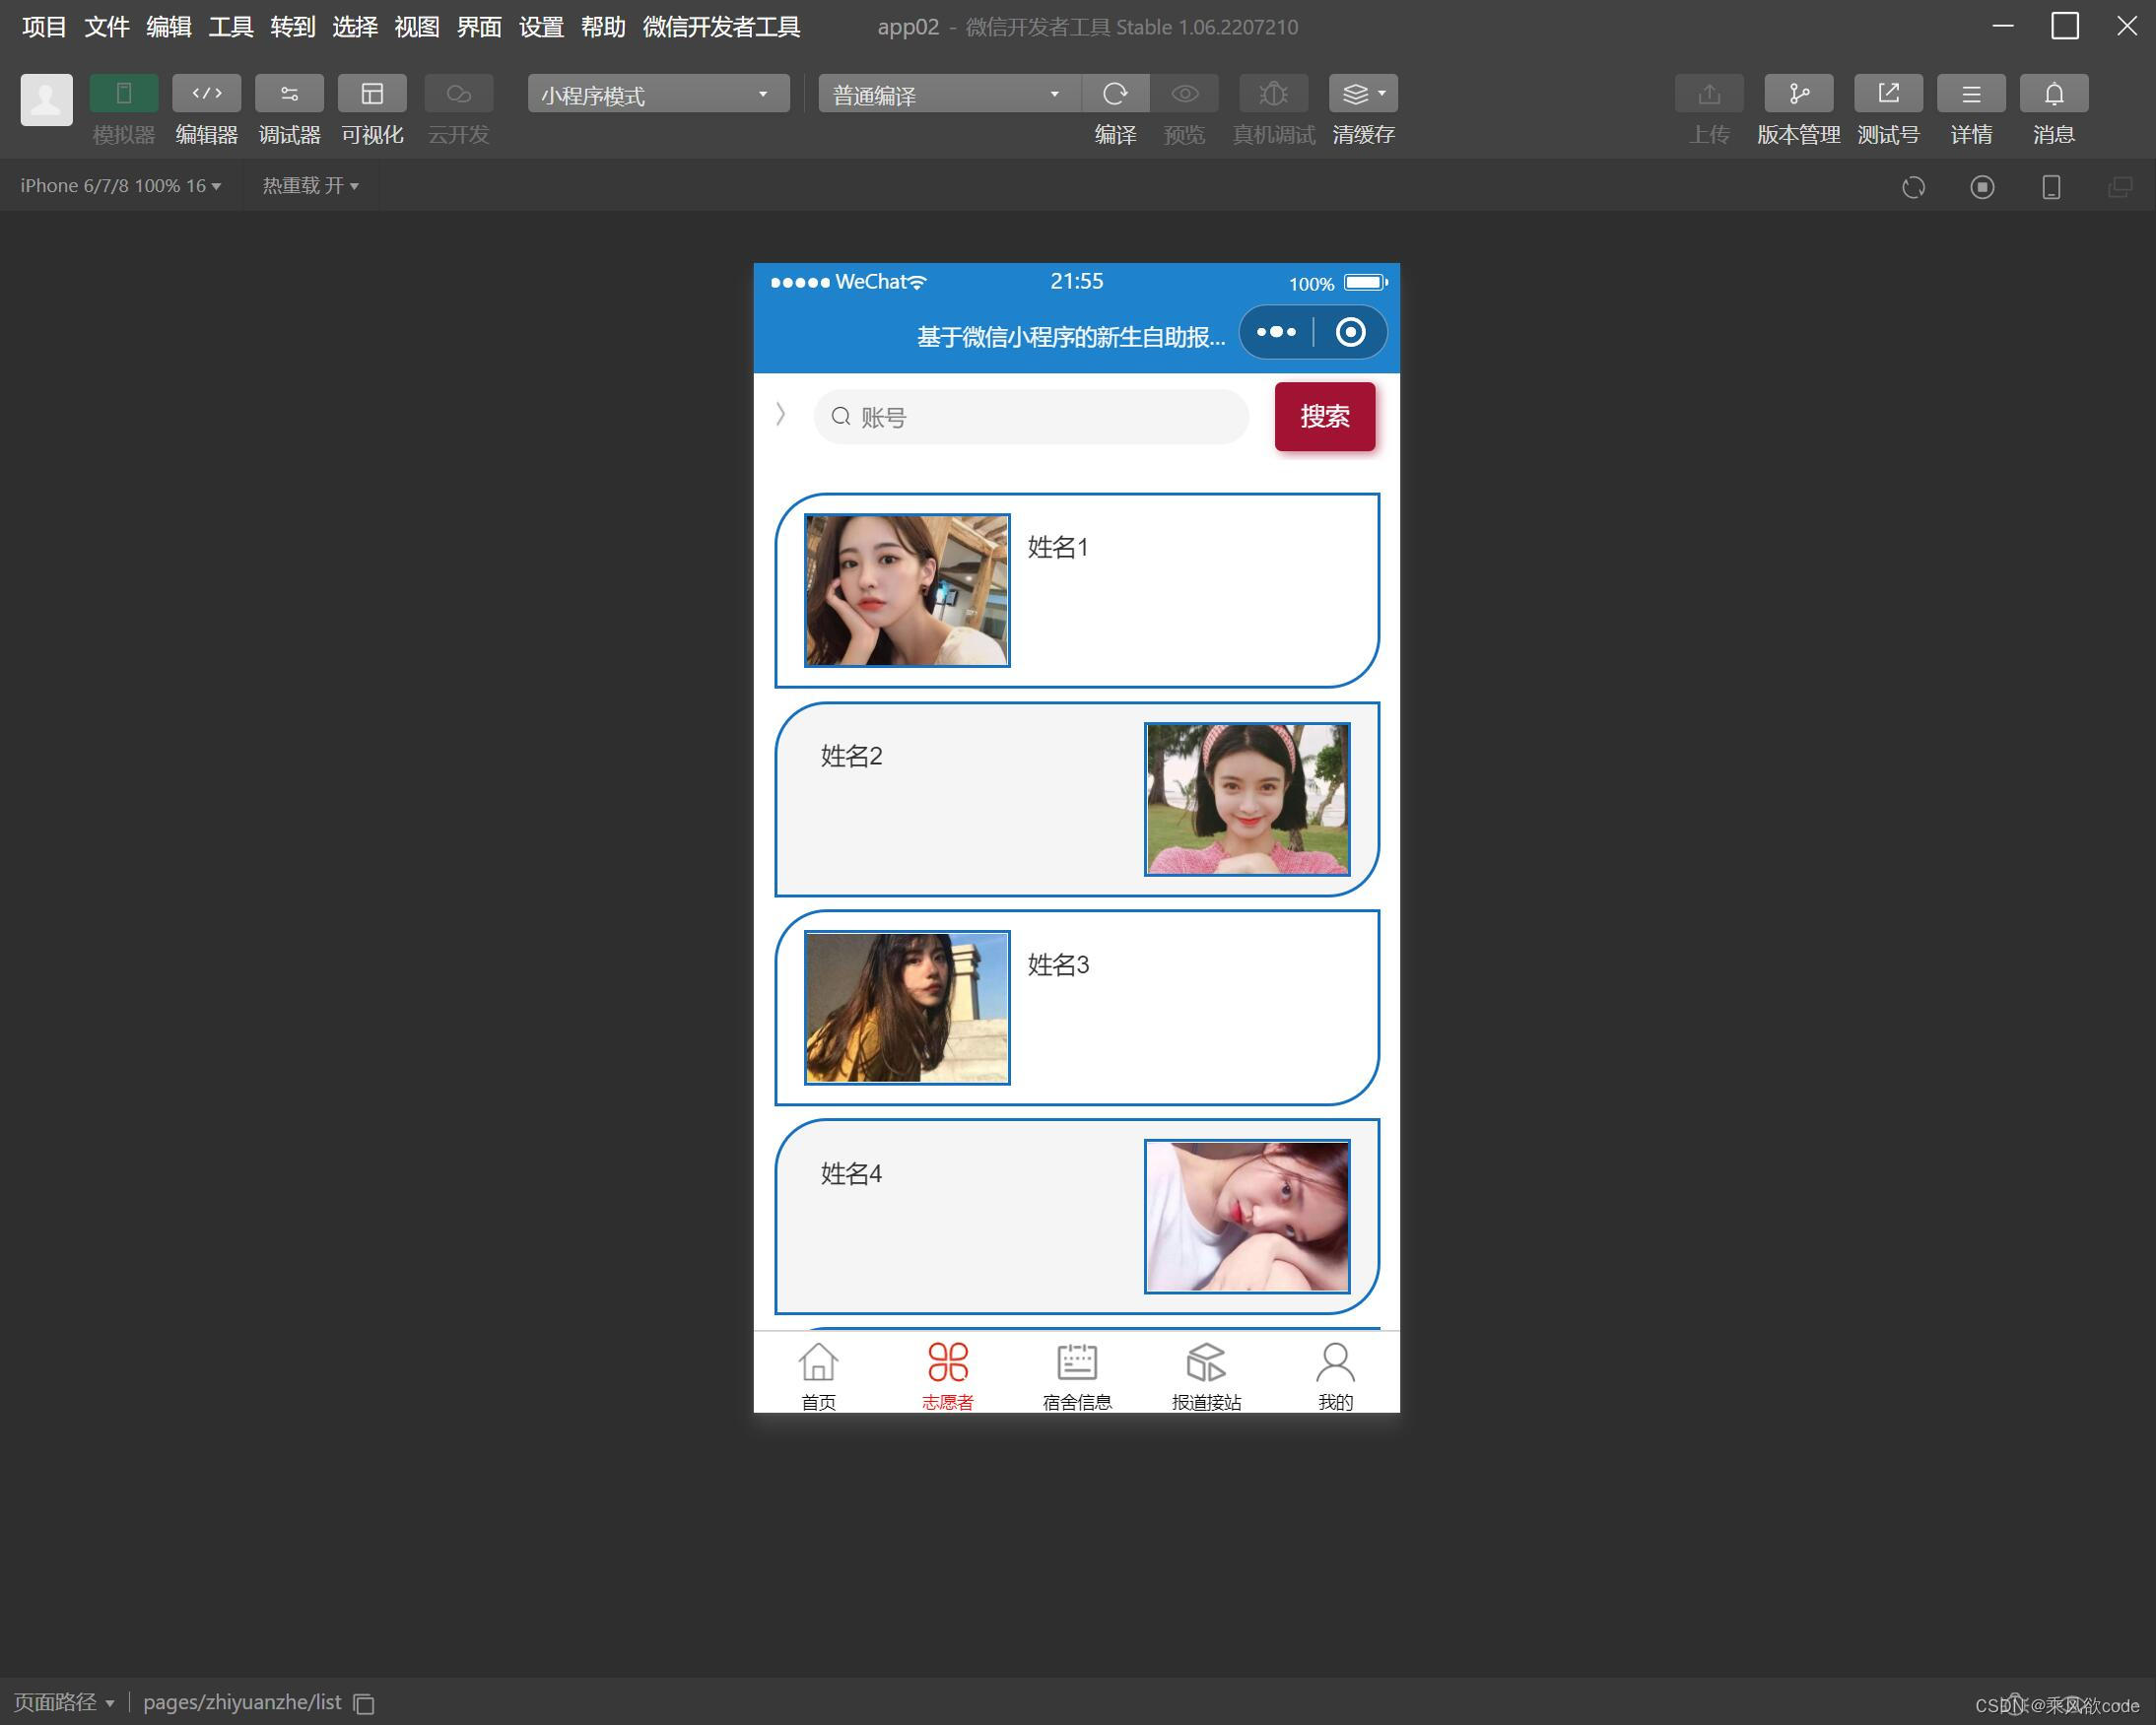This screenshot has width=2156, height=1725.
Task: Copy page path icon in status bar
Action: click(x=364, y=1704)
